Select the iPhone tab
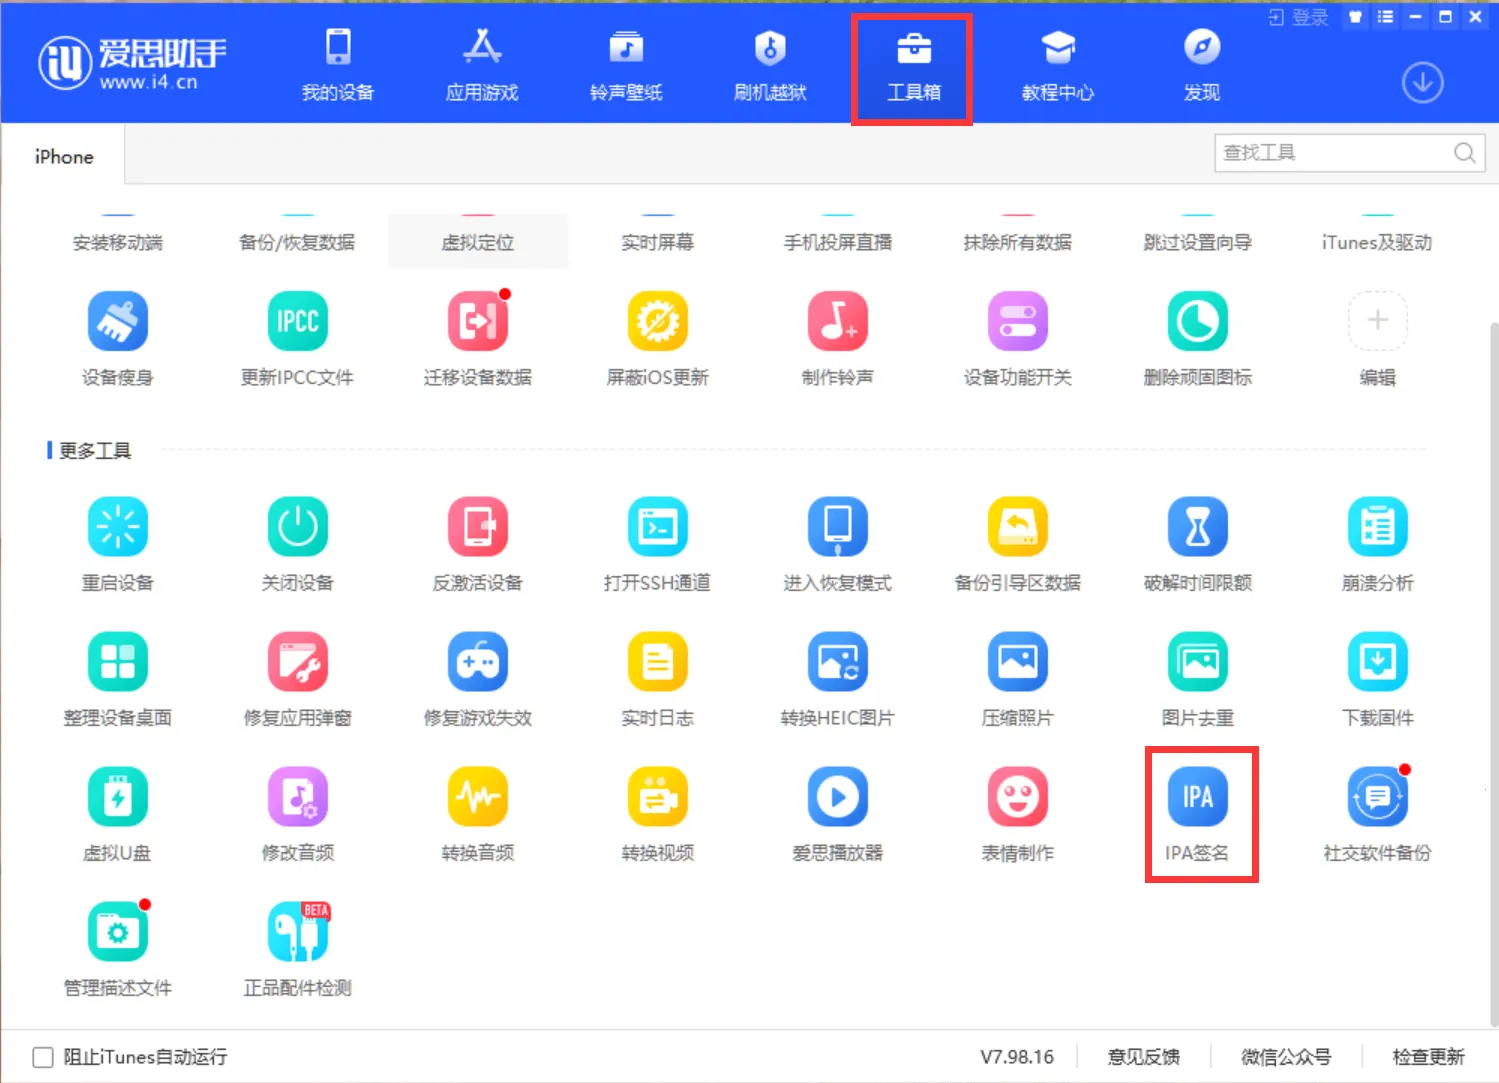This screenshot has height=1083, width=1499. point(62,156)
